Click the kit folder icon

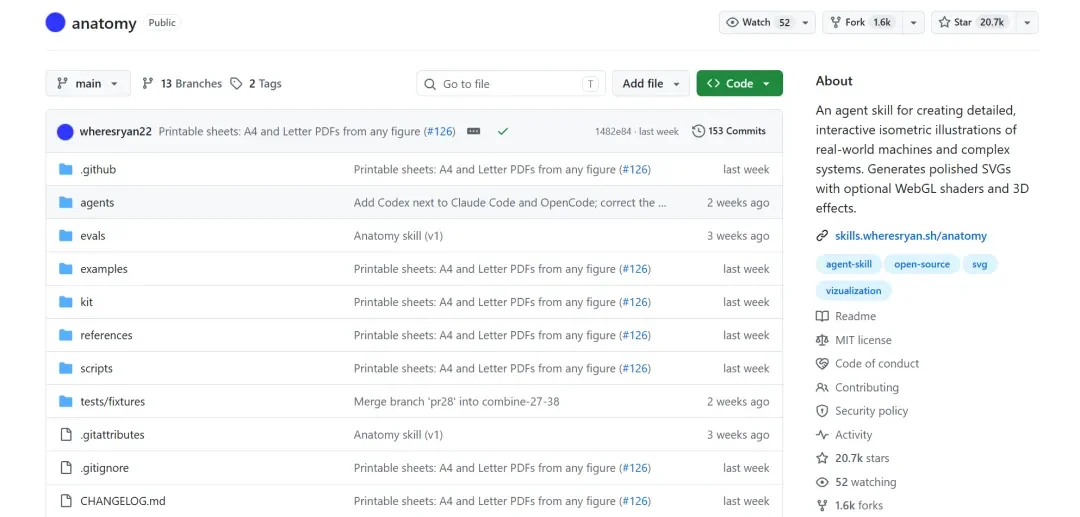tap(65, 302)
